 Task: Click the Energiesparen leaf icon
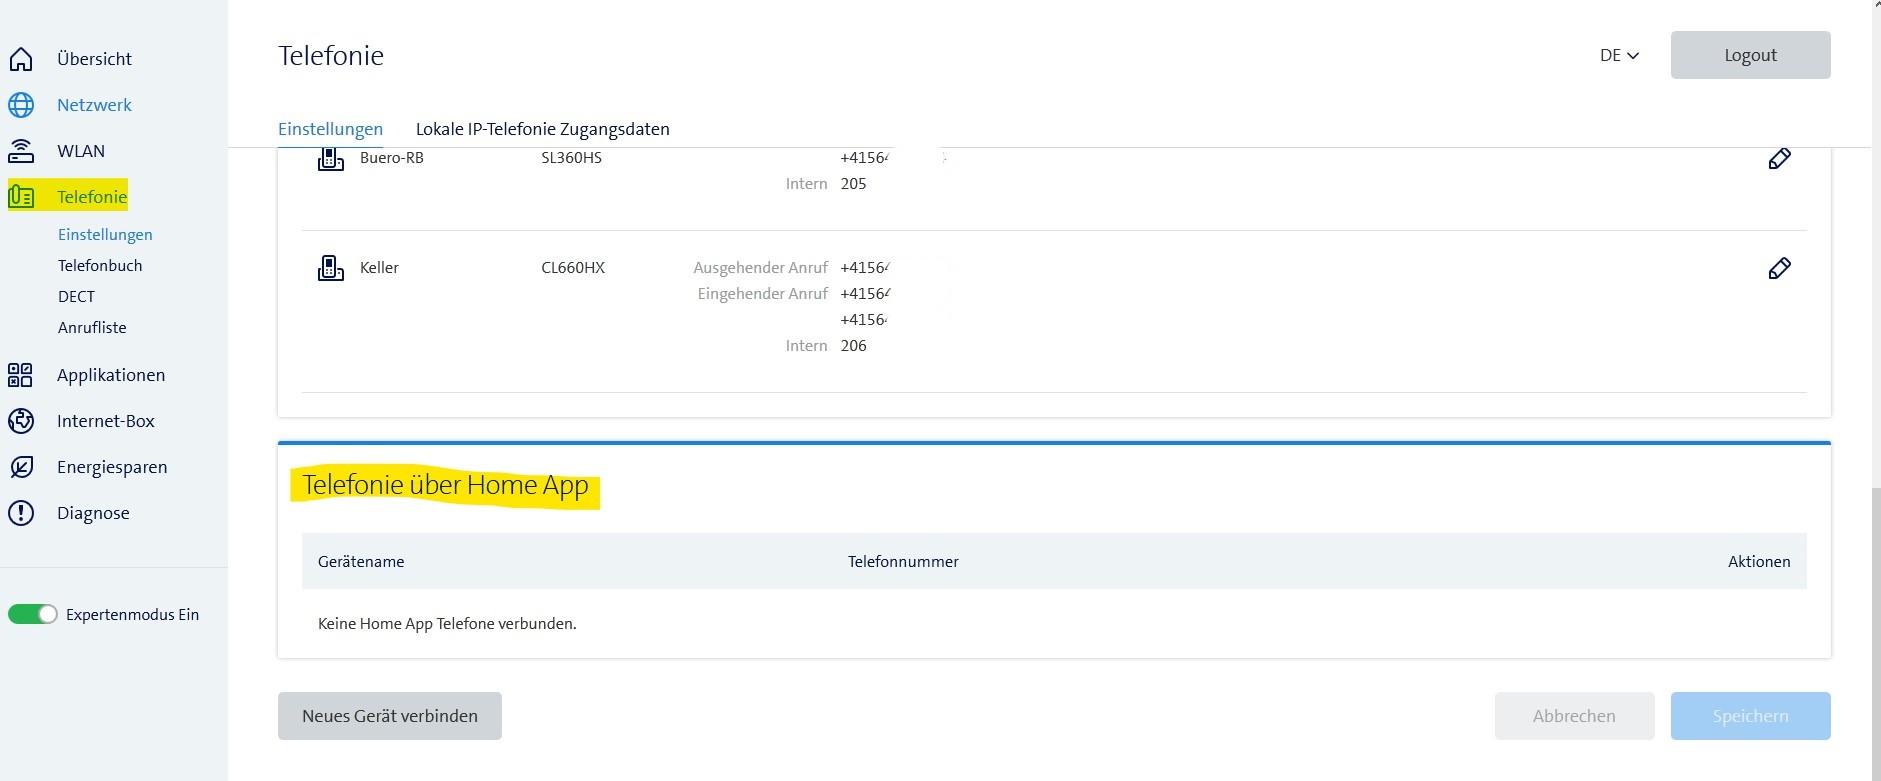(21, 467)
